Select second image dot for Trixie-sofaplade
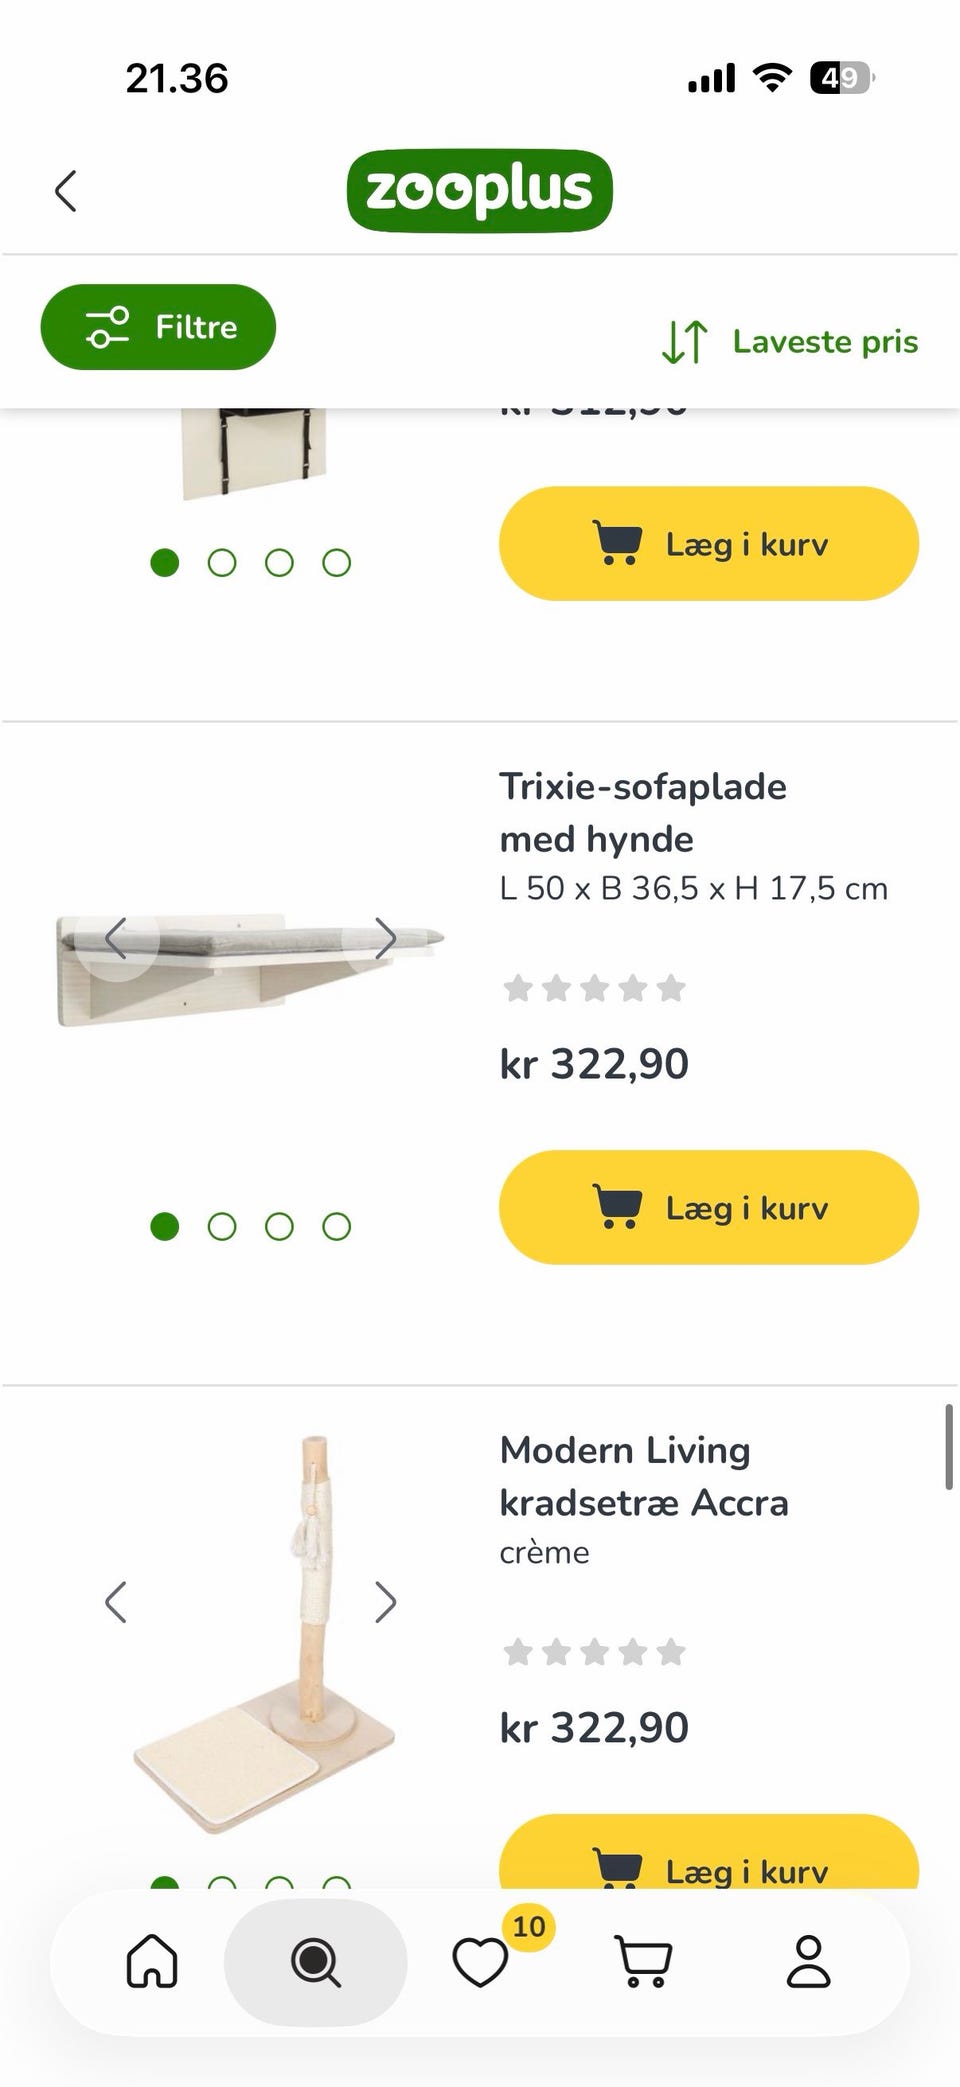The image size is (960, 2087). [x=222, y=1226]
